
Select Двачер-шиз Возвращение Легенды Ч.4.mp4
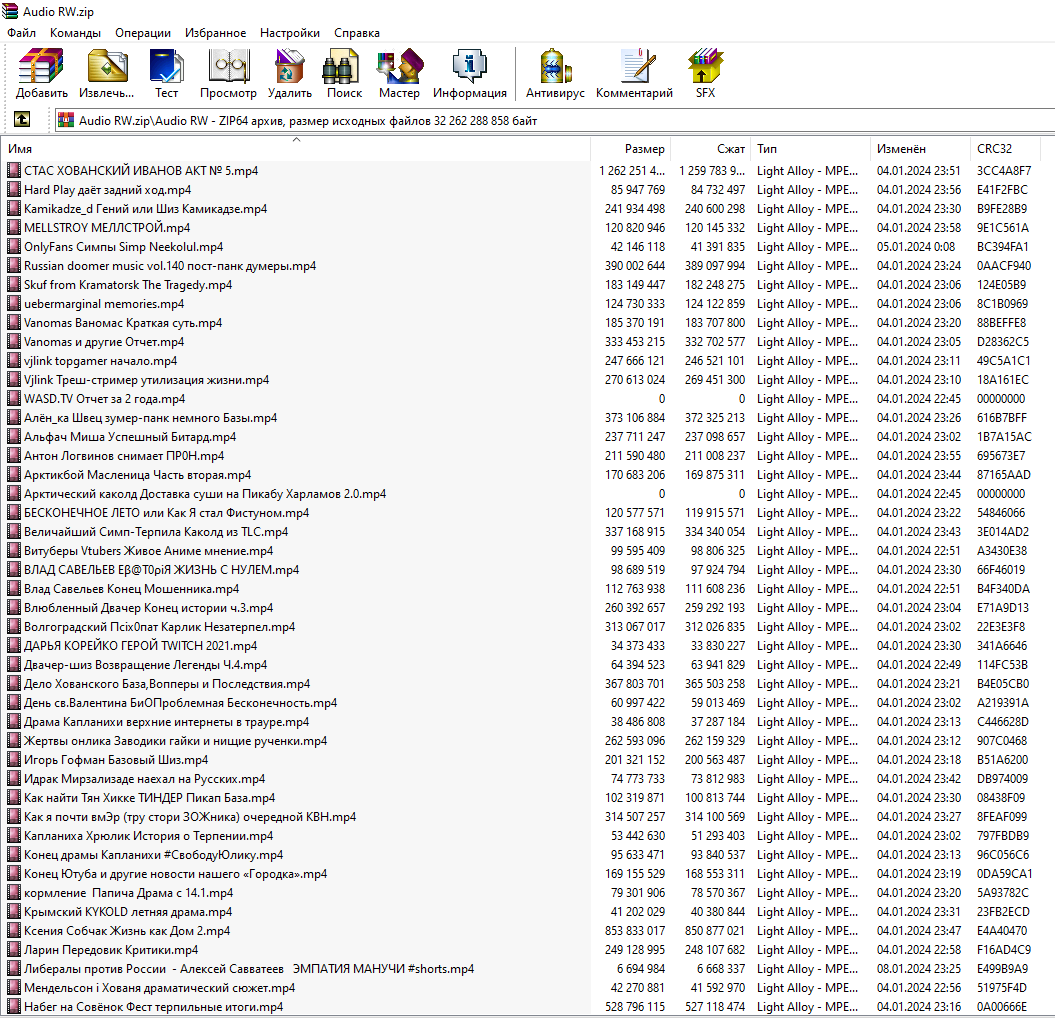tap(145, 665)
